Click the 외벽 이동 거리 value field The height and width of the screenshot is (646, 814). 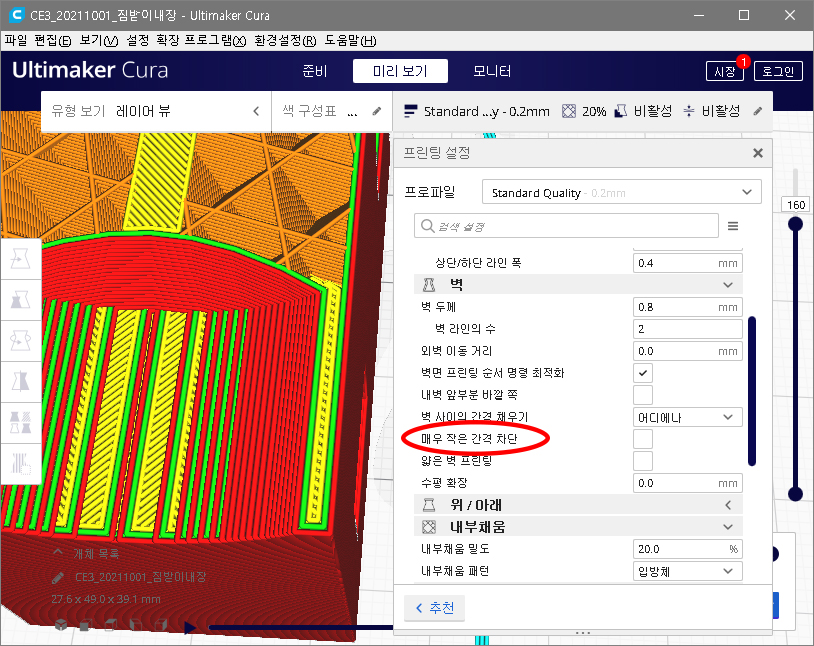pyautogui.click(x=687, y=351)
